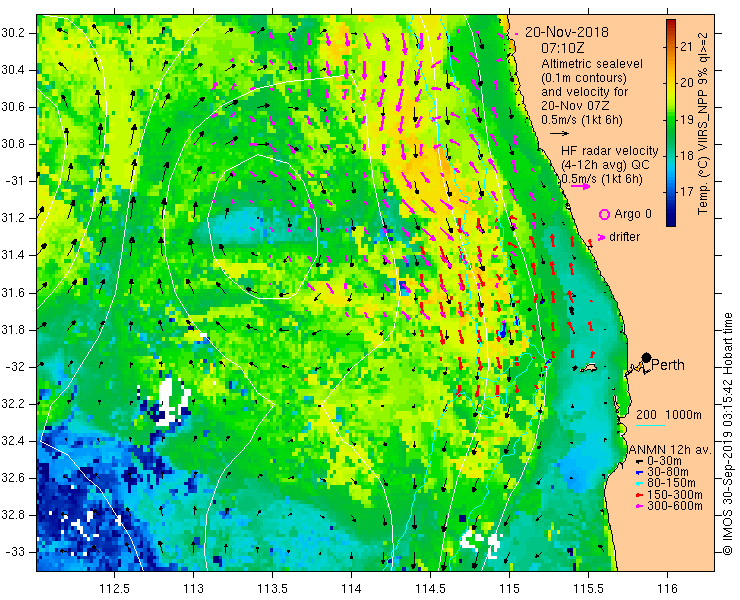Click the black Perth city marker dot
The image size is (740, 600).
pos(646,357)
